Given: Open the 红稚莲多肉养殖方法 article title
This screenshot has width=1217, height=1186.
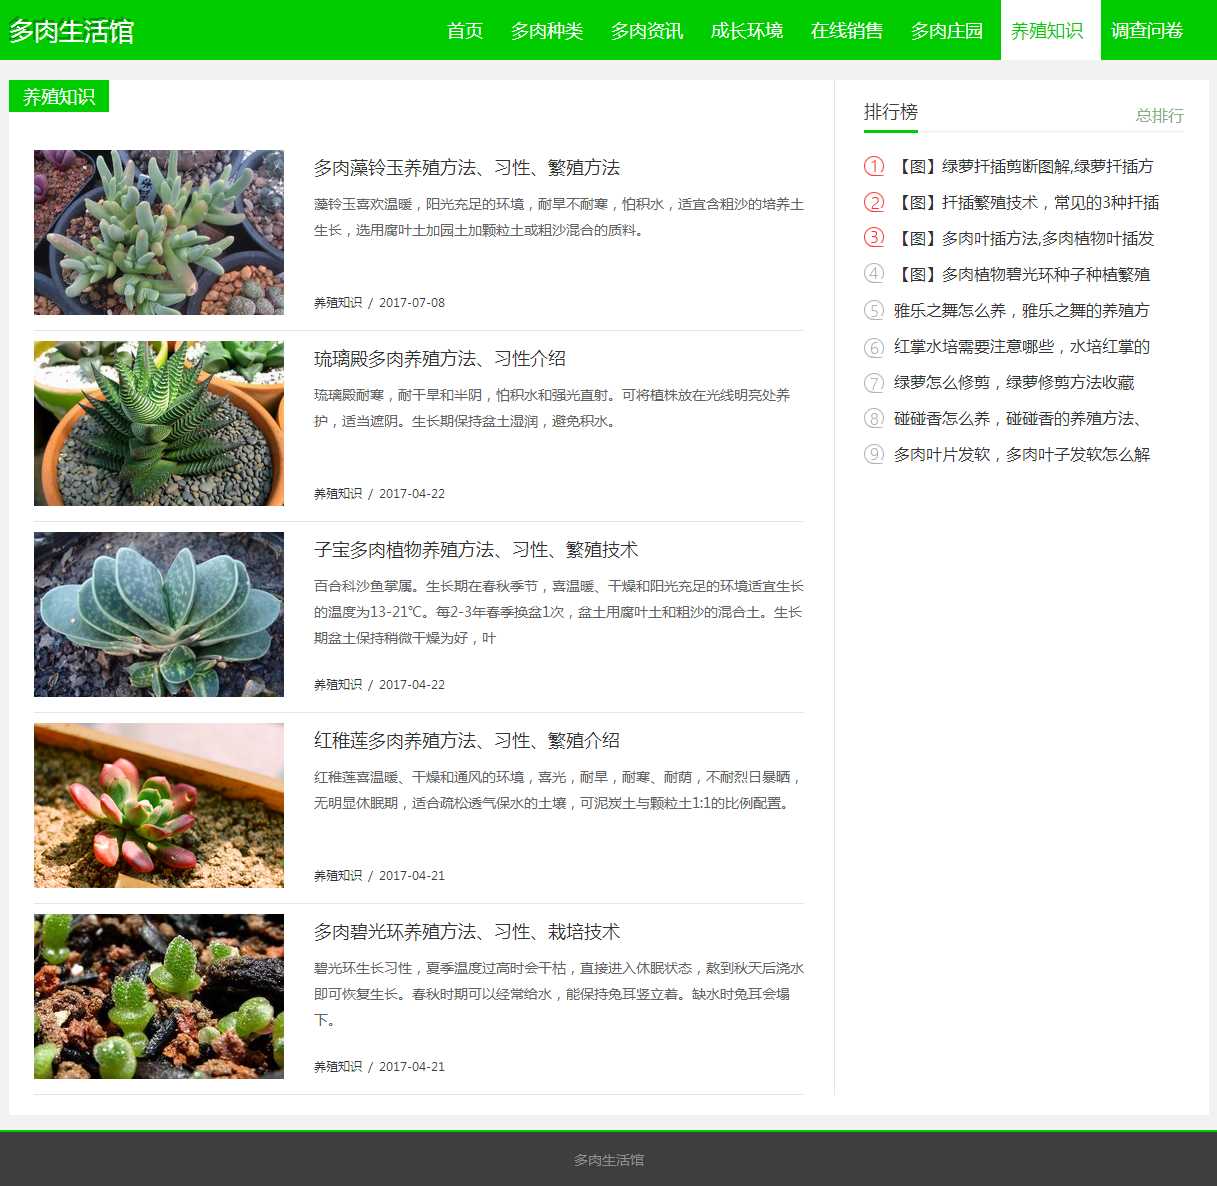Looking at the screenshot, I should pyautogui.click(x=467, y=741).
